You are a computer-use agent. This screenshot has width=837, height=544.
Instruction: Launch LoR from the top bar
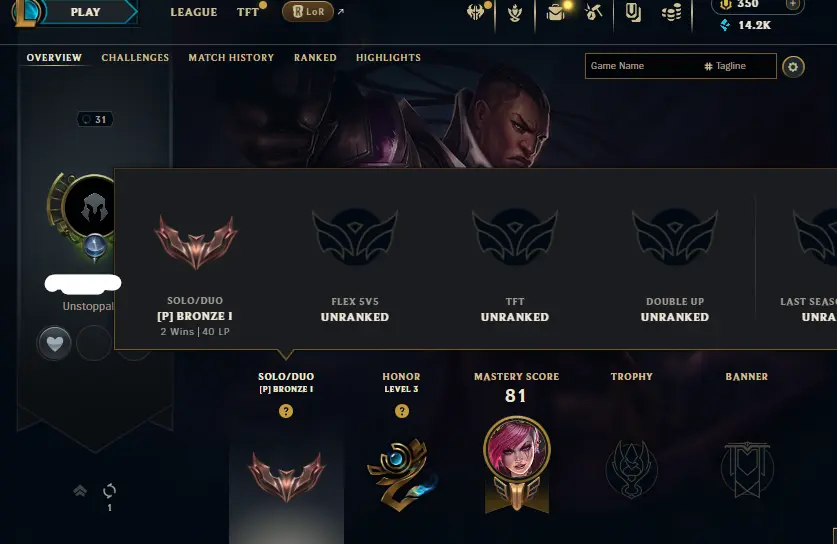click(x=308, y=12)
